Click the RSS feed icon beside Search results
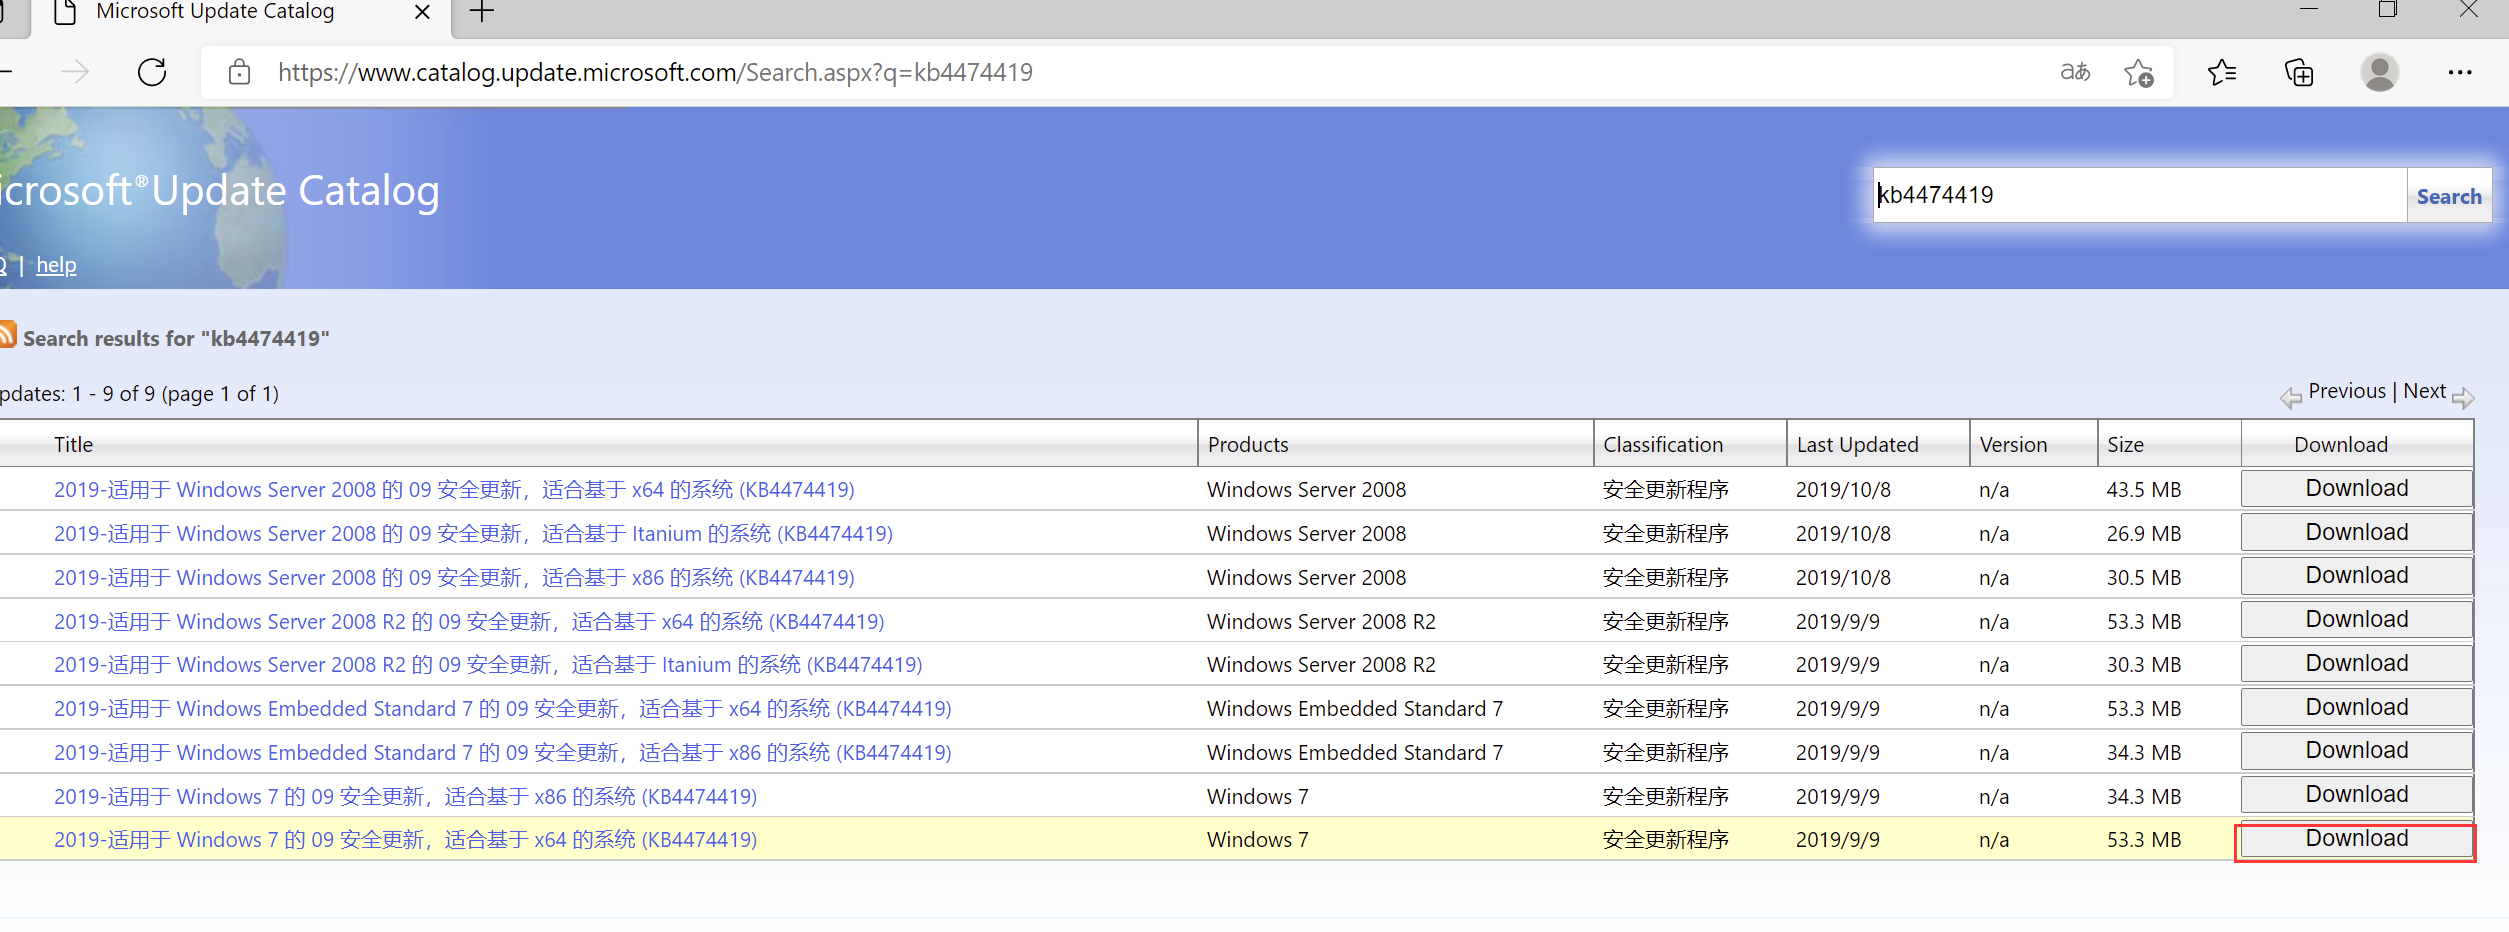 [x=7, y=333]
